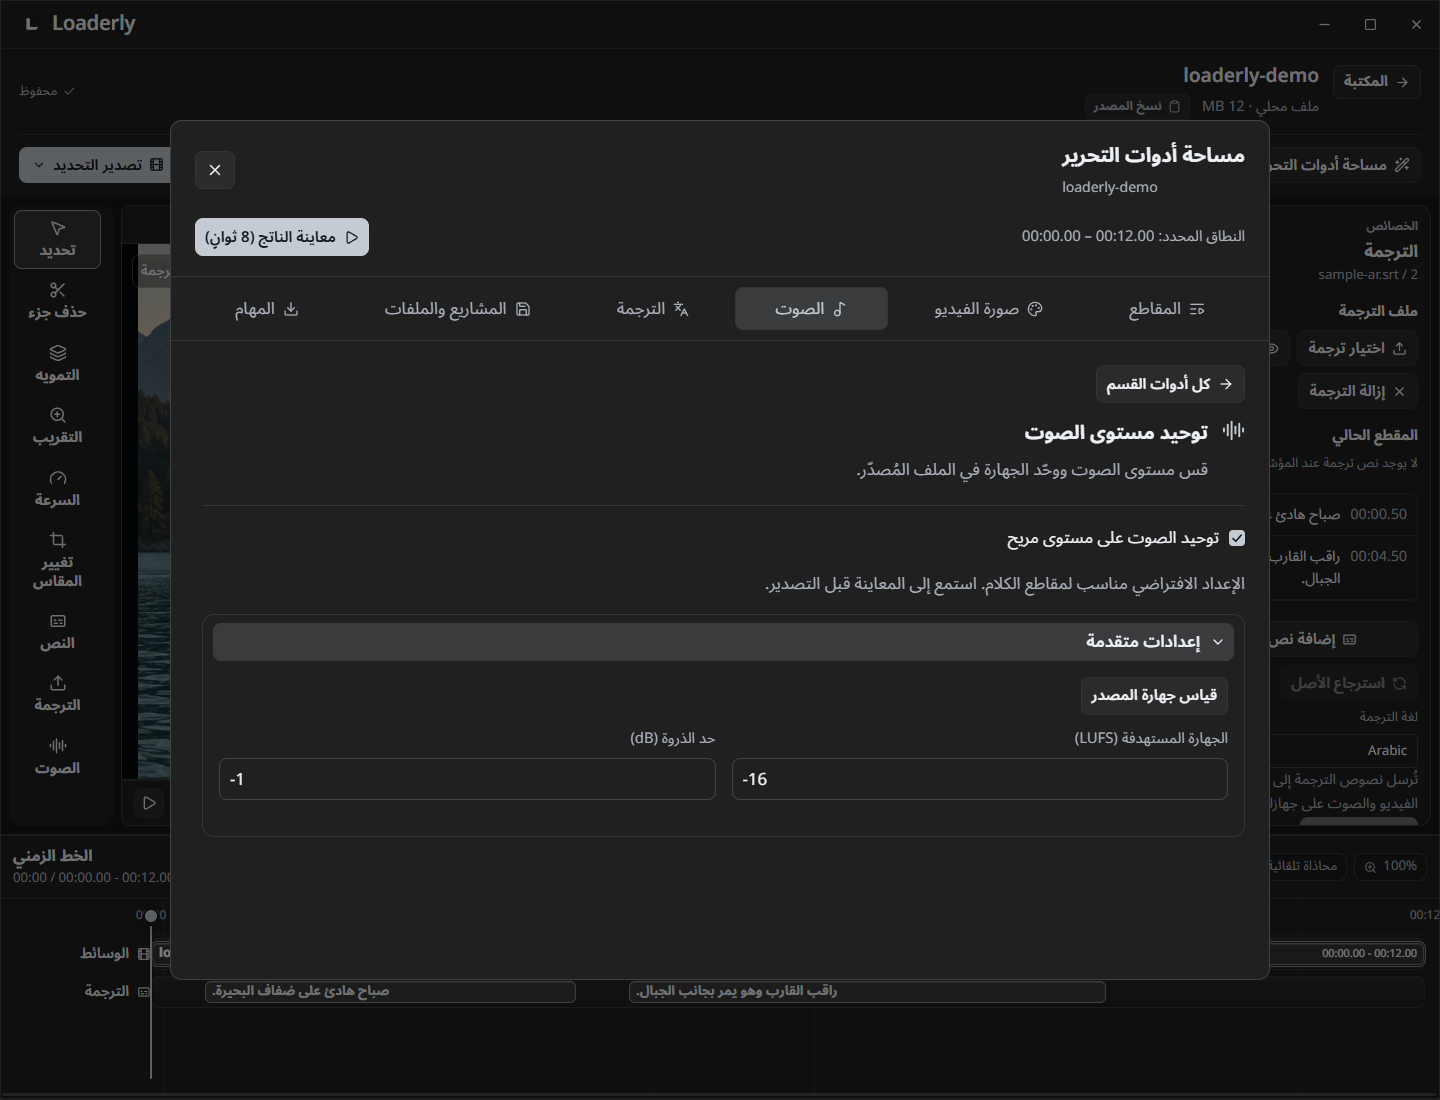
Task: Open the Arabic language dropdown
Action: 1344,750
